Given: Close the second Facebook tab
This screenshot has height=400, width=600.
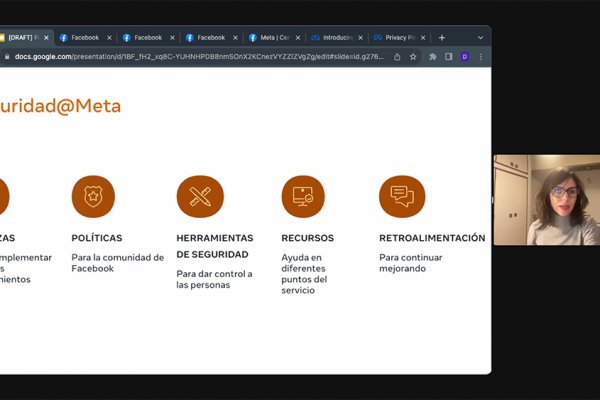Looking at the screenshot, I should click(x=172, y=38).
